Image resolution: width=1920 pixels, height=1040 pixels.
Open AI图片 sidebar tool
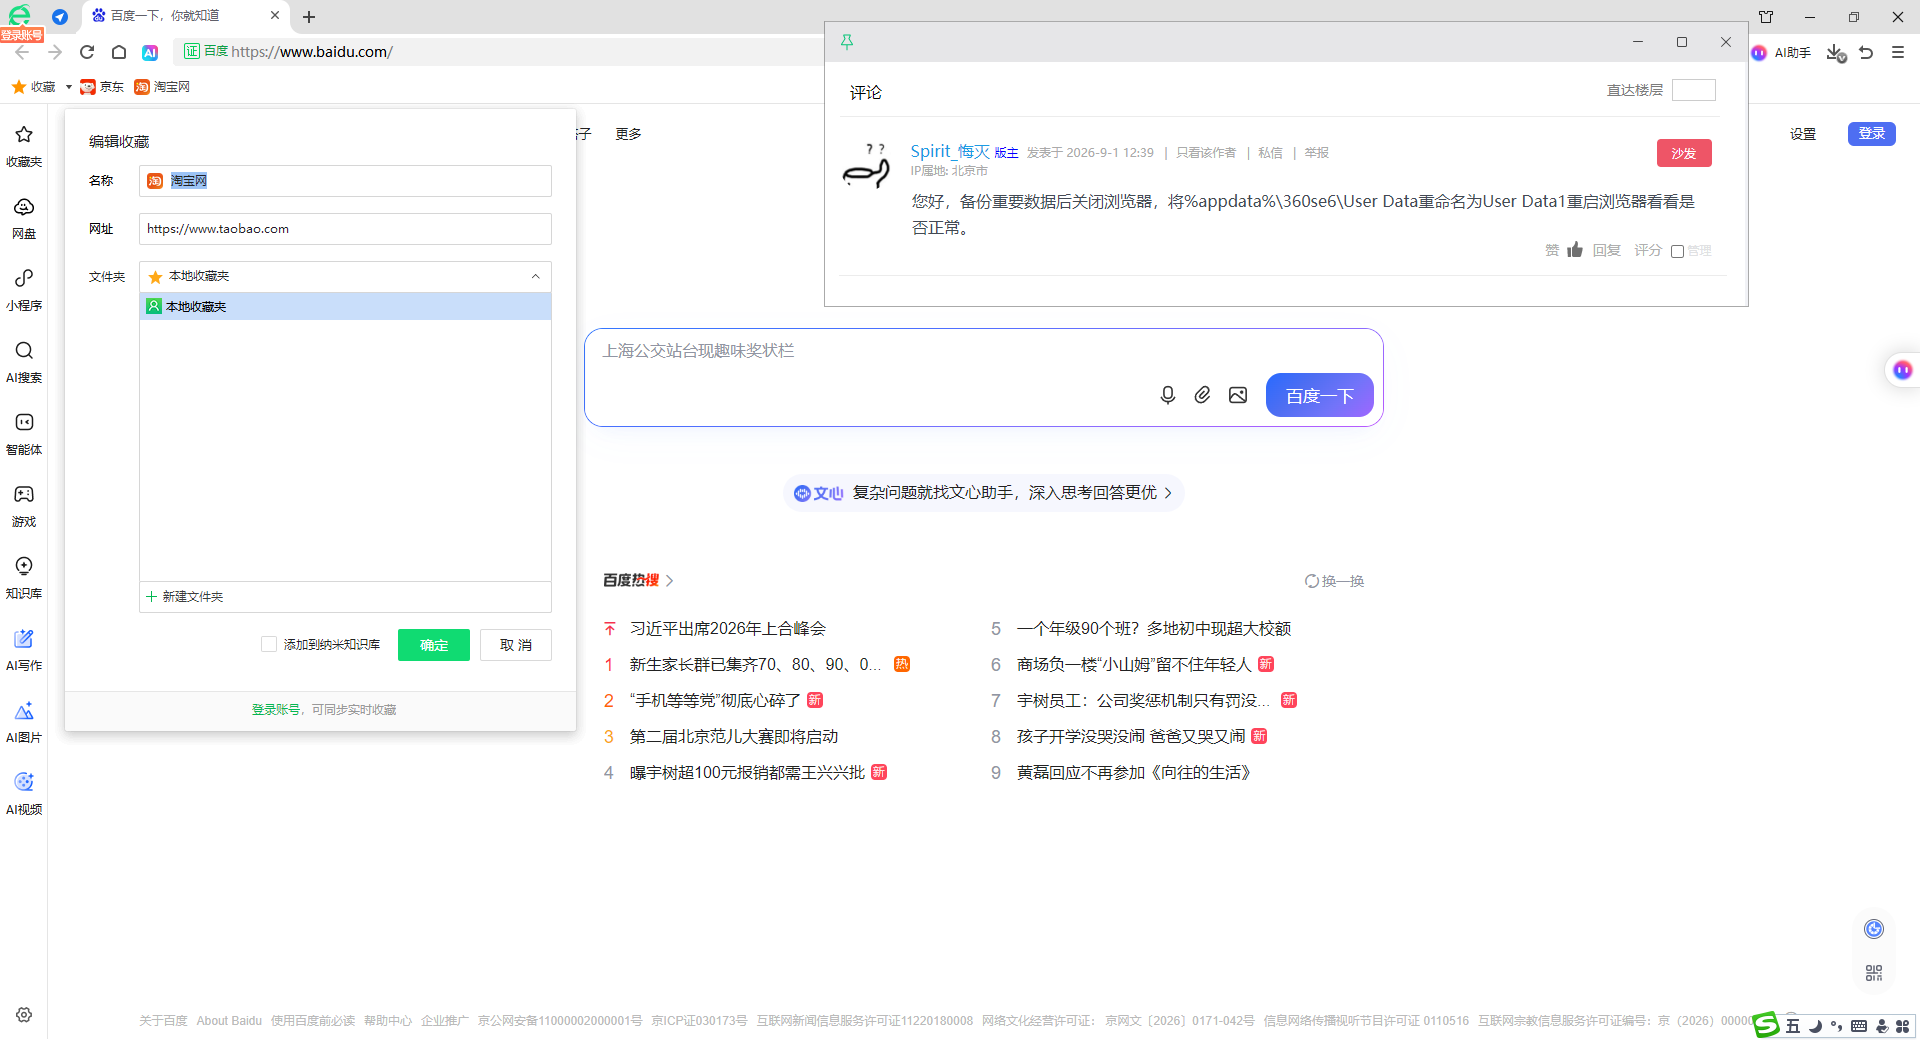[x=24, y=721]
